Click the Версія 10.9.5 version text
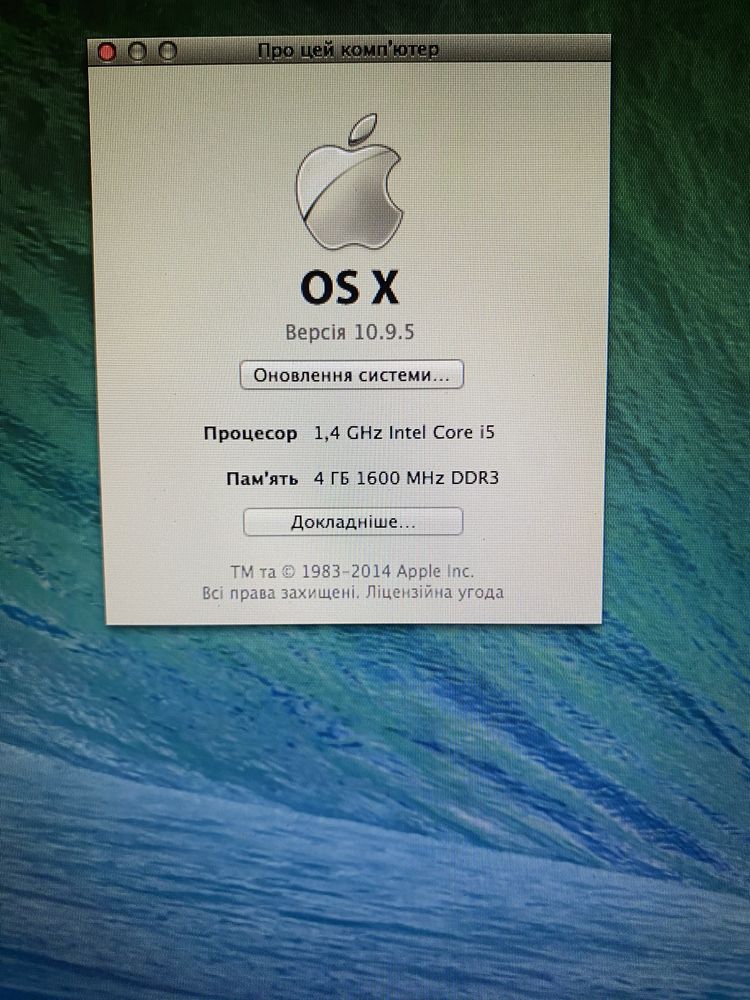This screenshot has height=1000, width=750. (349, 332)
